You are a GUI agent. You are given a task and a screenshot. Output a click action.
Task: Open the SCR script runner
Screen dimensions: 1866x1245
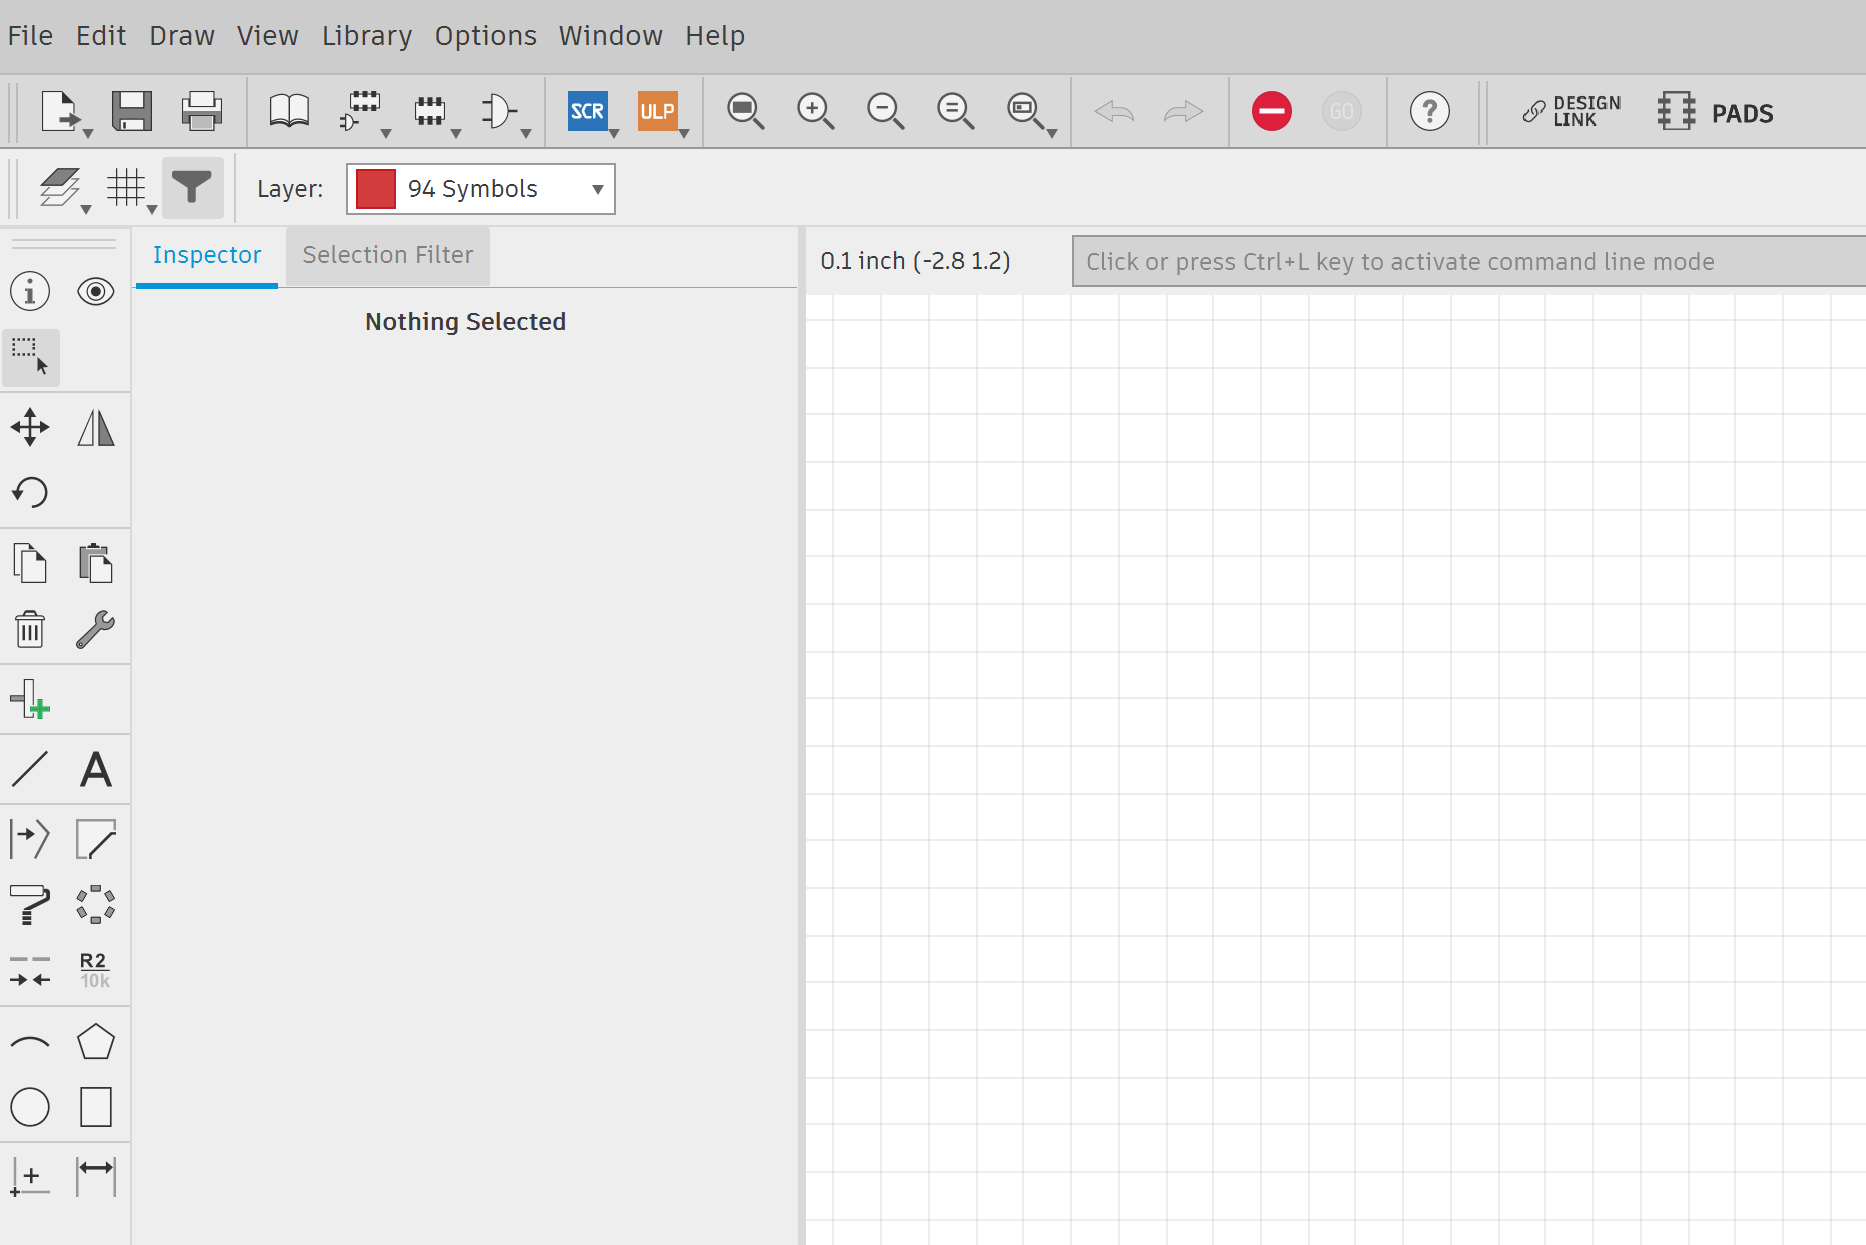pos(589,112)
